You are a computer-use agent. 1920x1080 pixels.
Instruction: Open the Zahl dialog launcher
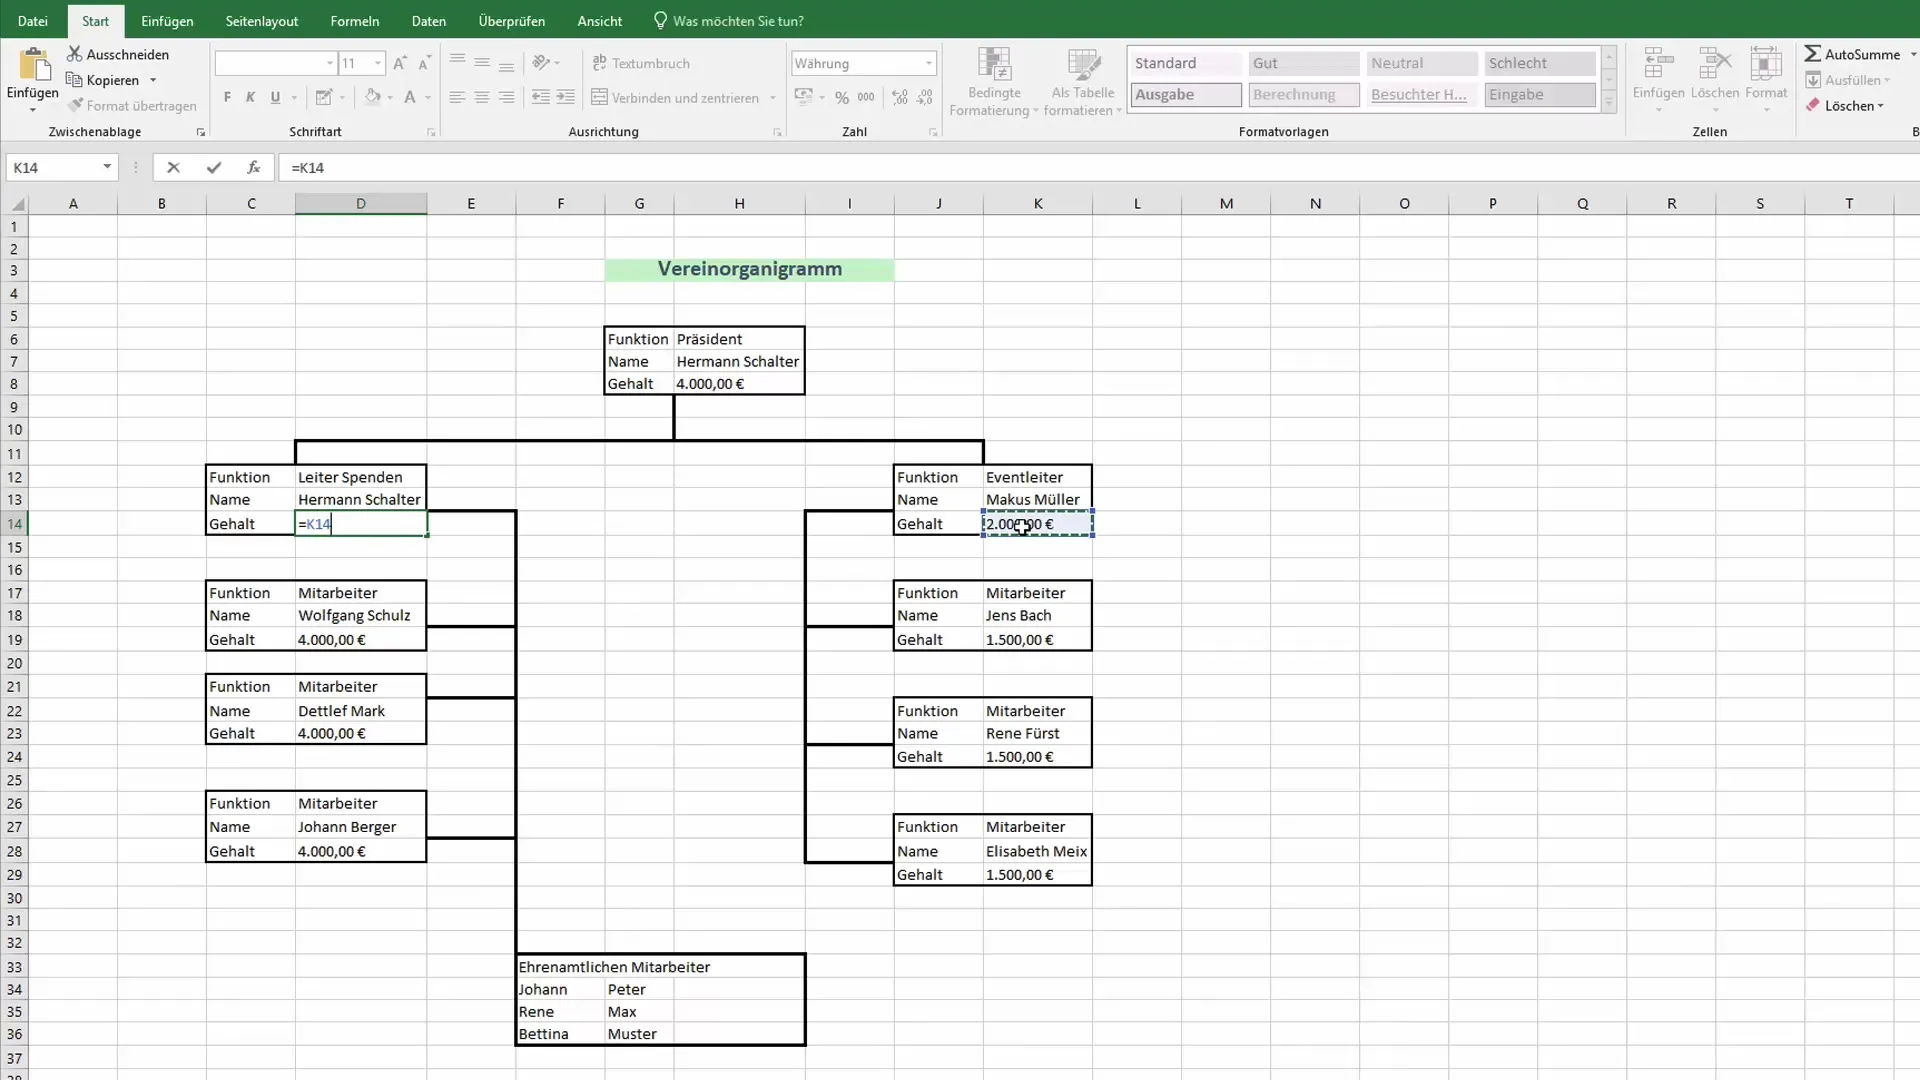pyautogui.click(x=933, y=132)
